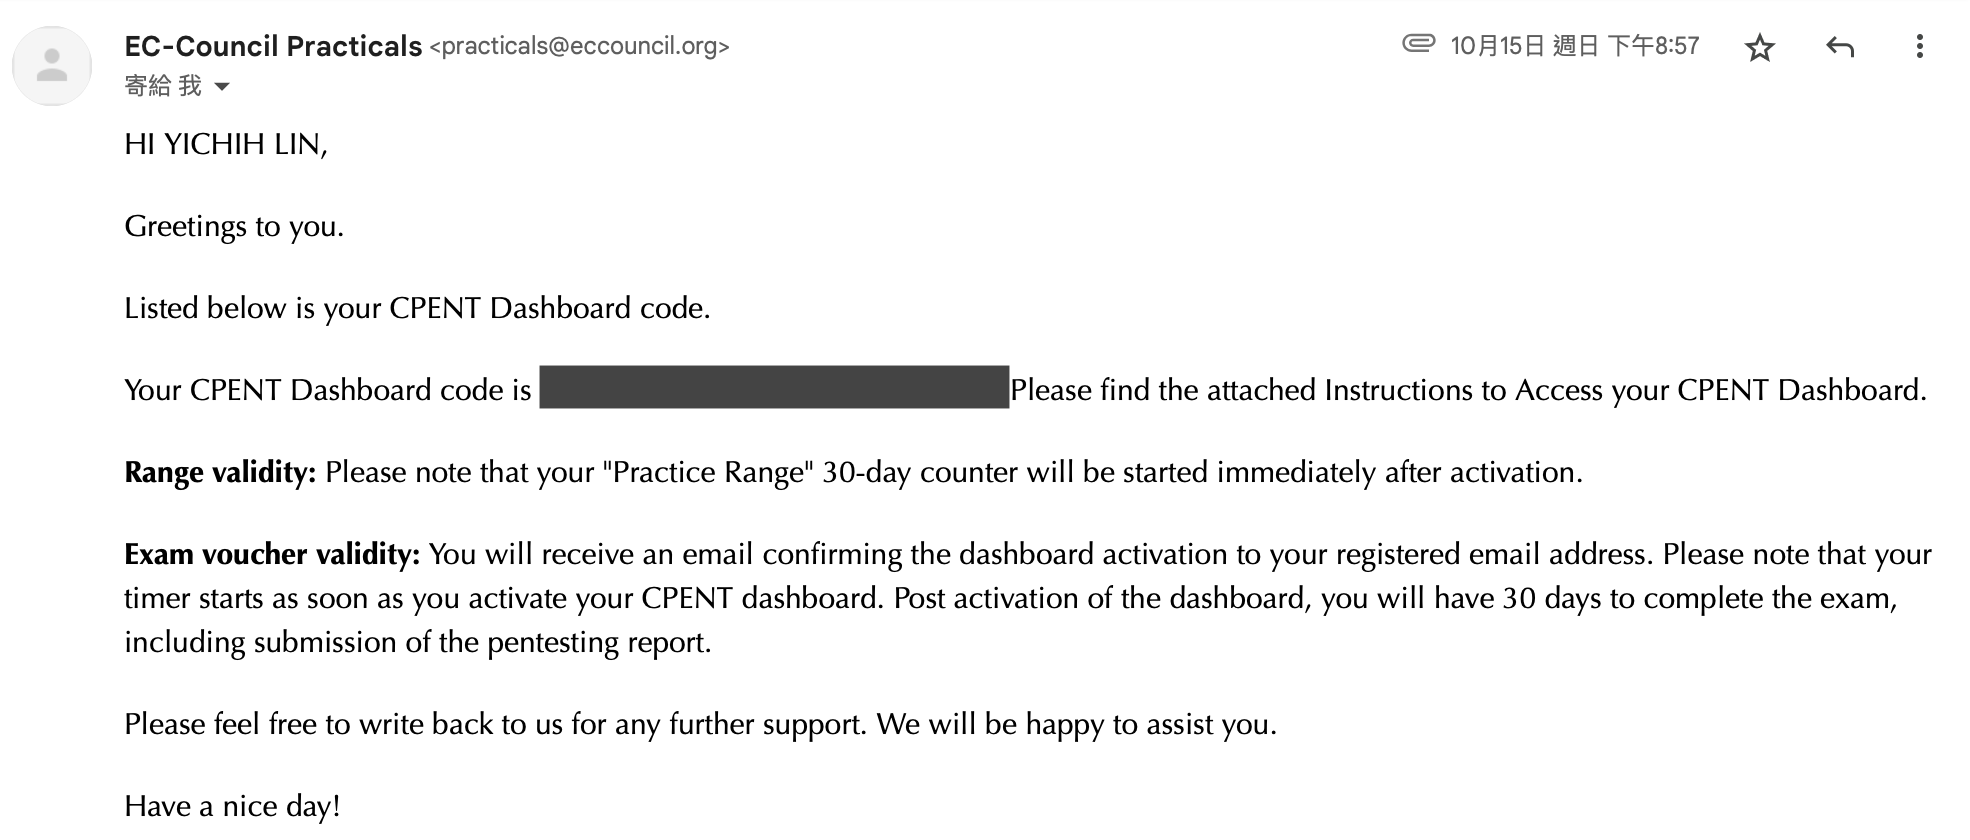Click the bold Range validity heading
The width and height of the screenshot is (1970, 840).
(220, 472)
